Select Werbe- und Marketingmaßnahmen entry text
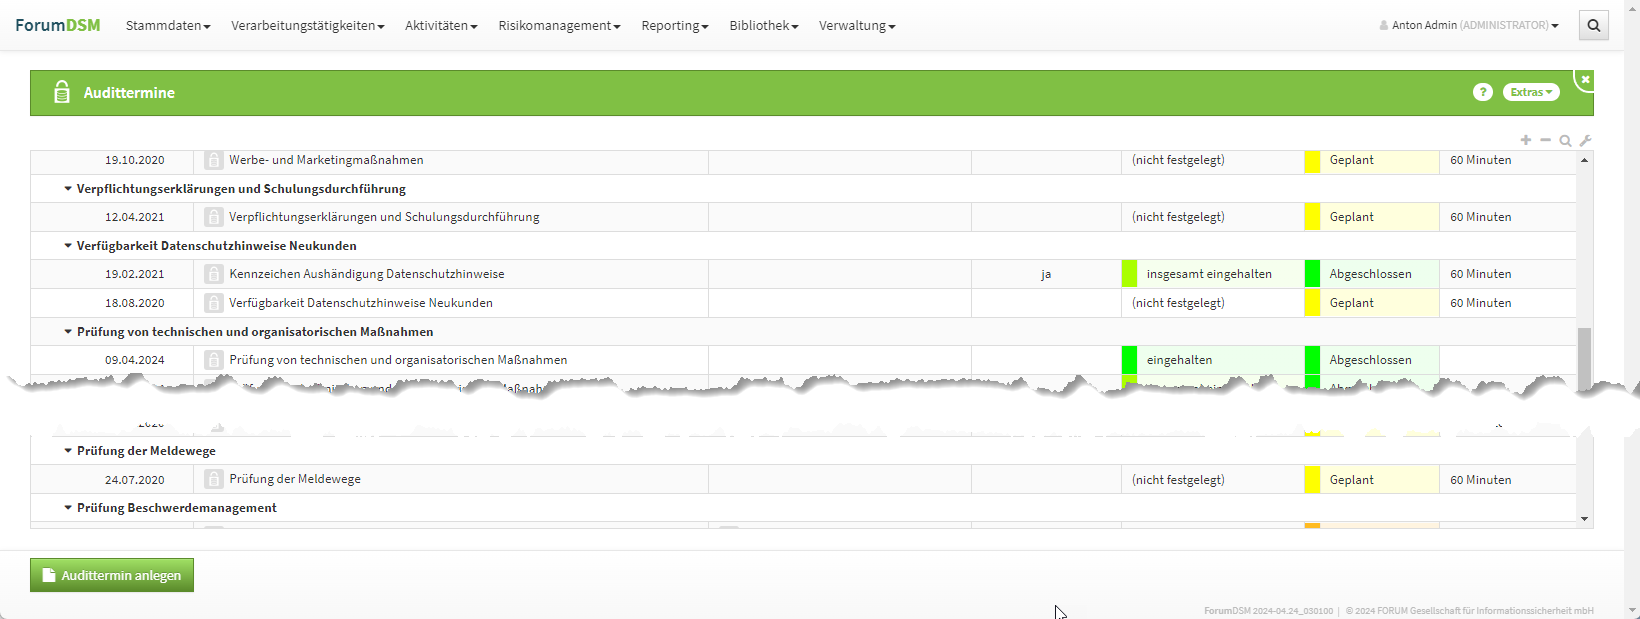The width and height of the screenshot is (1640, 619). tap(326, 160)
